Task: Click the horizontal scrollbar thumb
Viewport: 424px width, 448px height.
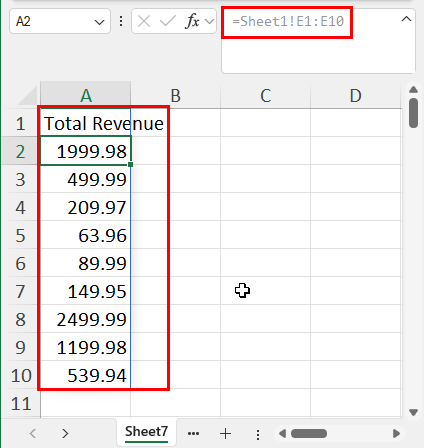Action: (x=309, y=434)
